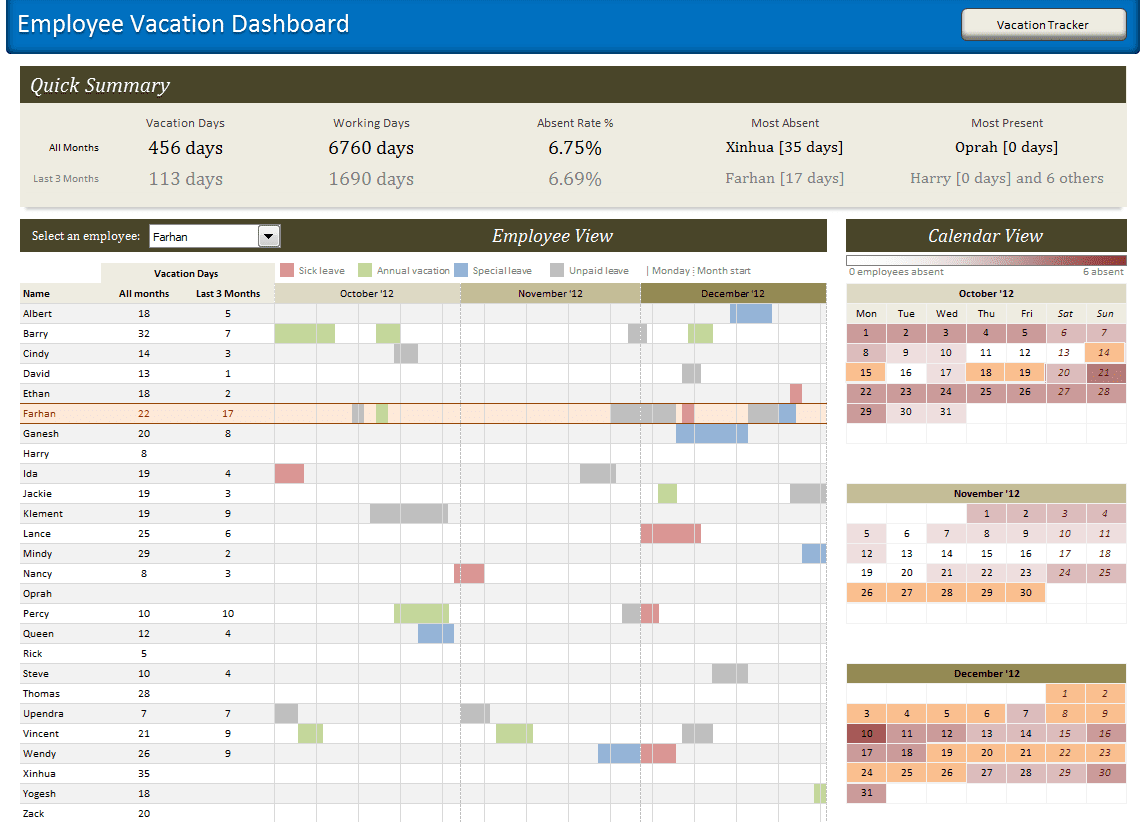Click the Unpaid leave legend swatch
This screenshot has width=1148, height=822.
[555, 270]
